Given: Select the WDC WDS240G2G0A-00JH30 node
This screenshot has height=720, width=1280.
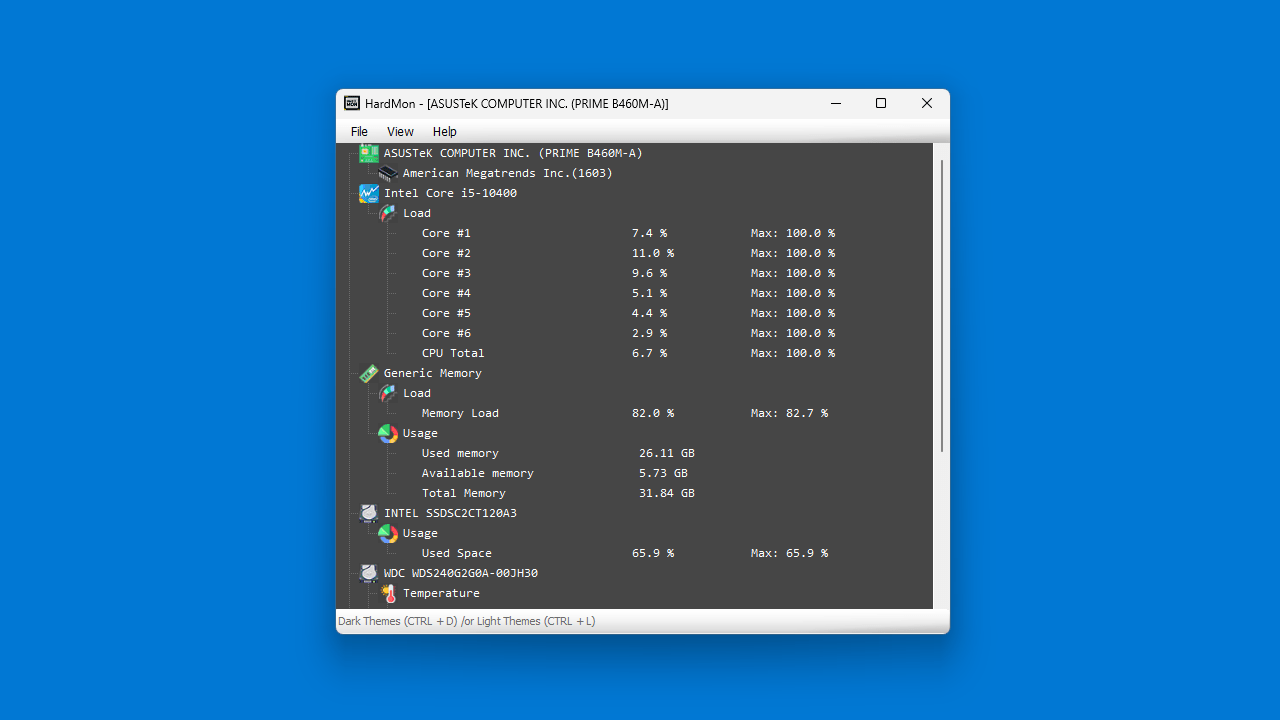Looking at the screenshot, I should (x=461, y=573).
